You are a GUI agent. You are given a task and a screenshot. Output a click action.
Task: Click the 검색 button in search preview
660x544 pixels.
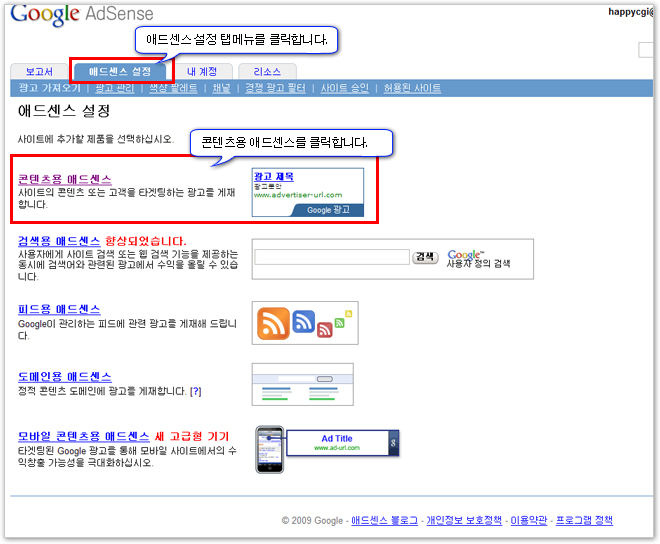[425, 257]
